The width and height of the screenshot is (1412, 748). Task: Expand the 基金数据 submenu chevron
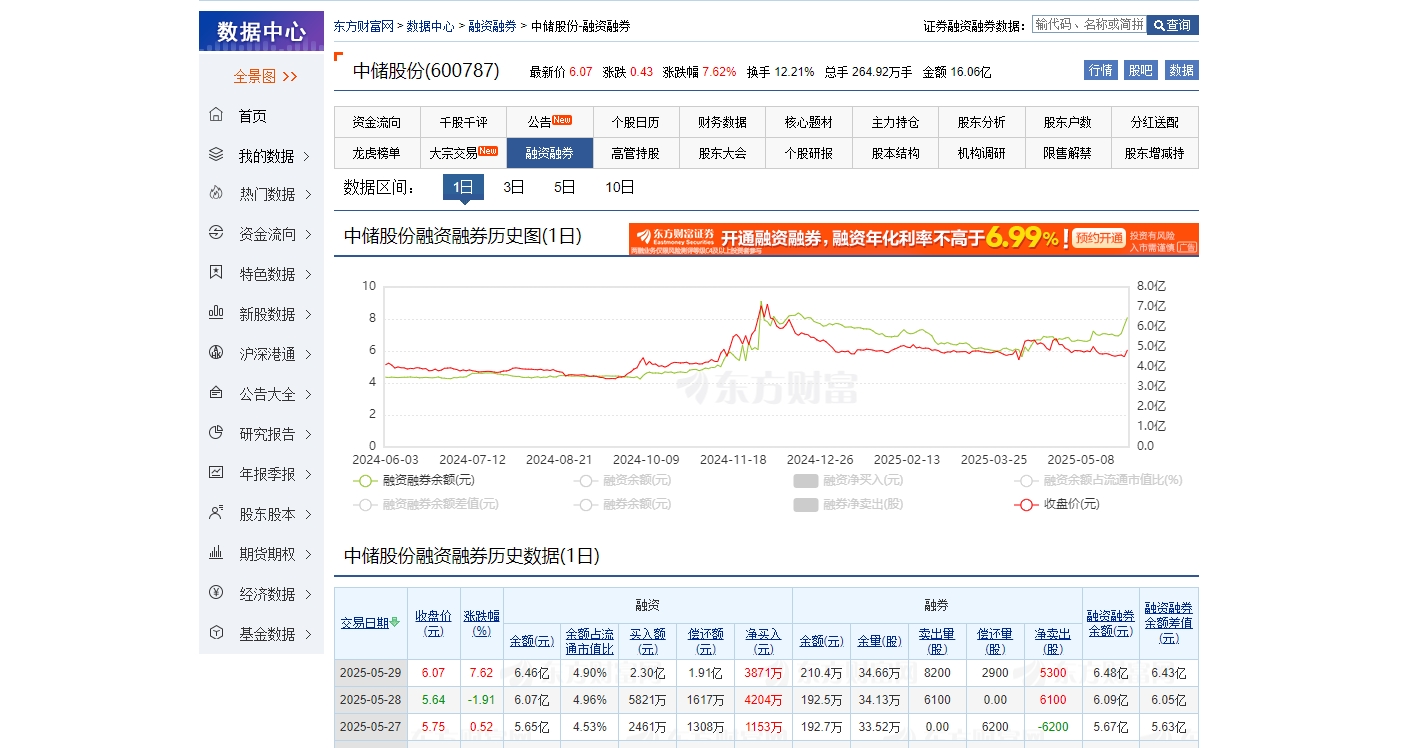coord(307,634)
